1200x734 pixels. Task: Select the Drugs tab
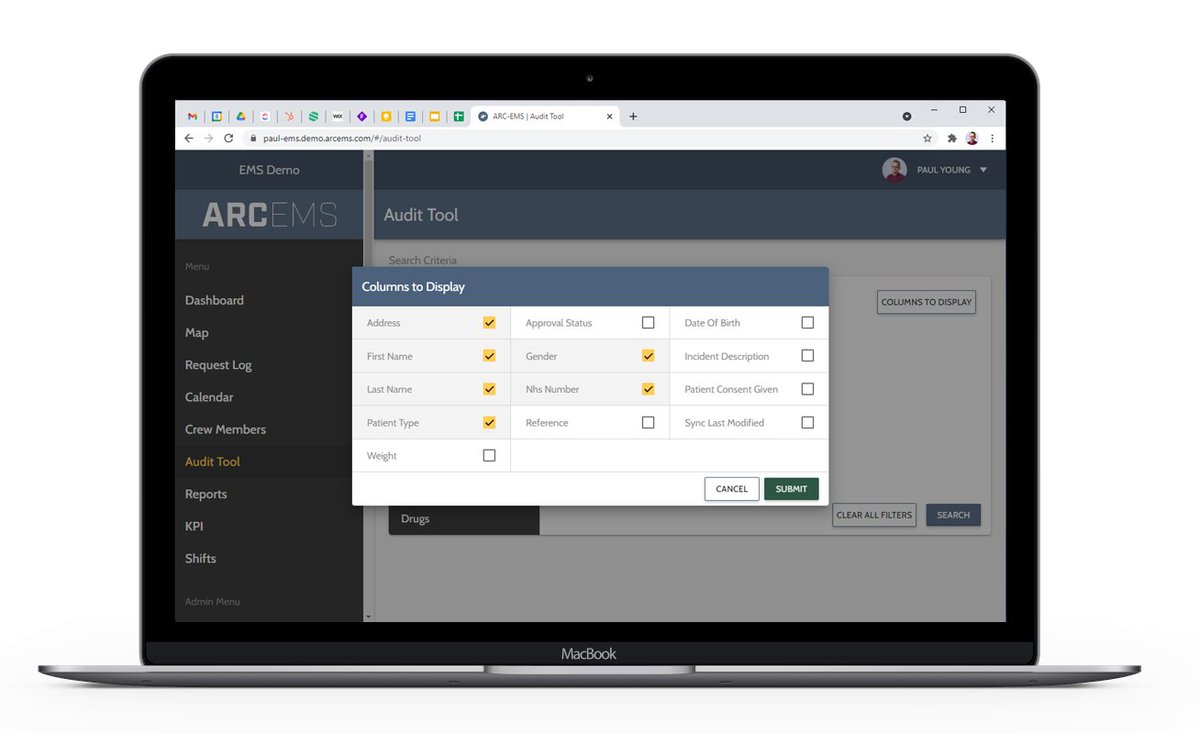pyautogui.click(x=464, y=519)
